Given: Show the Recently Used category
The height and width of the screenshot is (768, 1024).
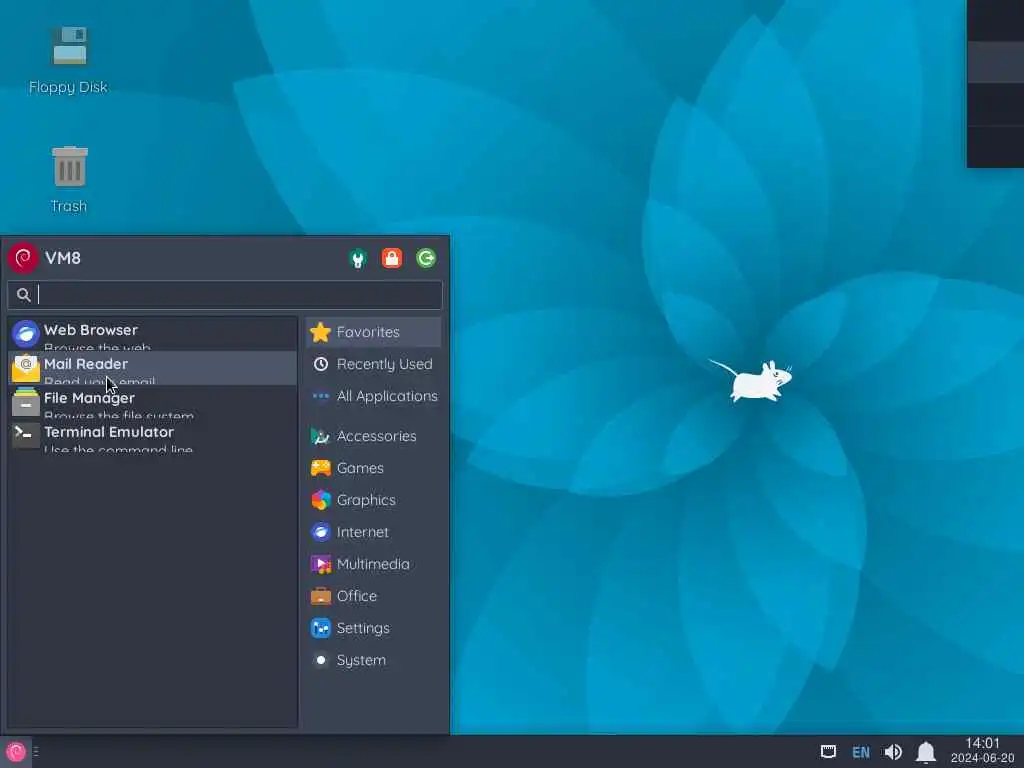Looking at the screenshot, I should (x=374, y=364).
